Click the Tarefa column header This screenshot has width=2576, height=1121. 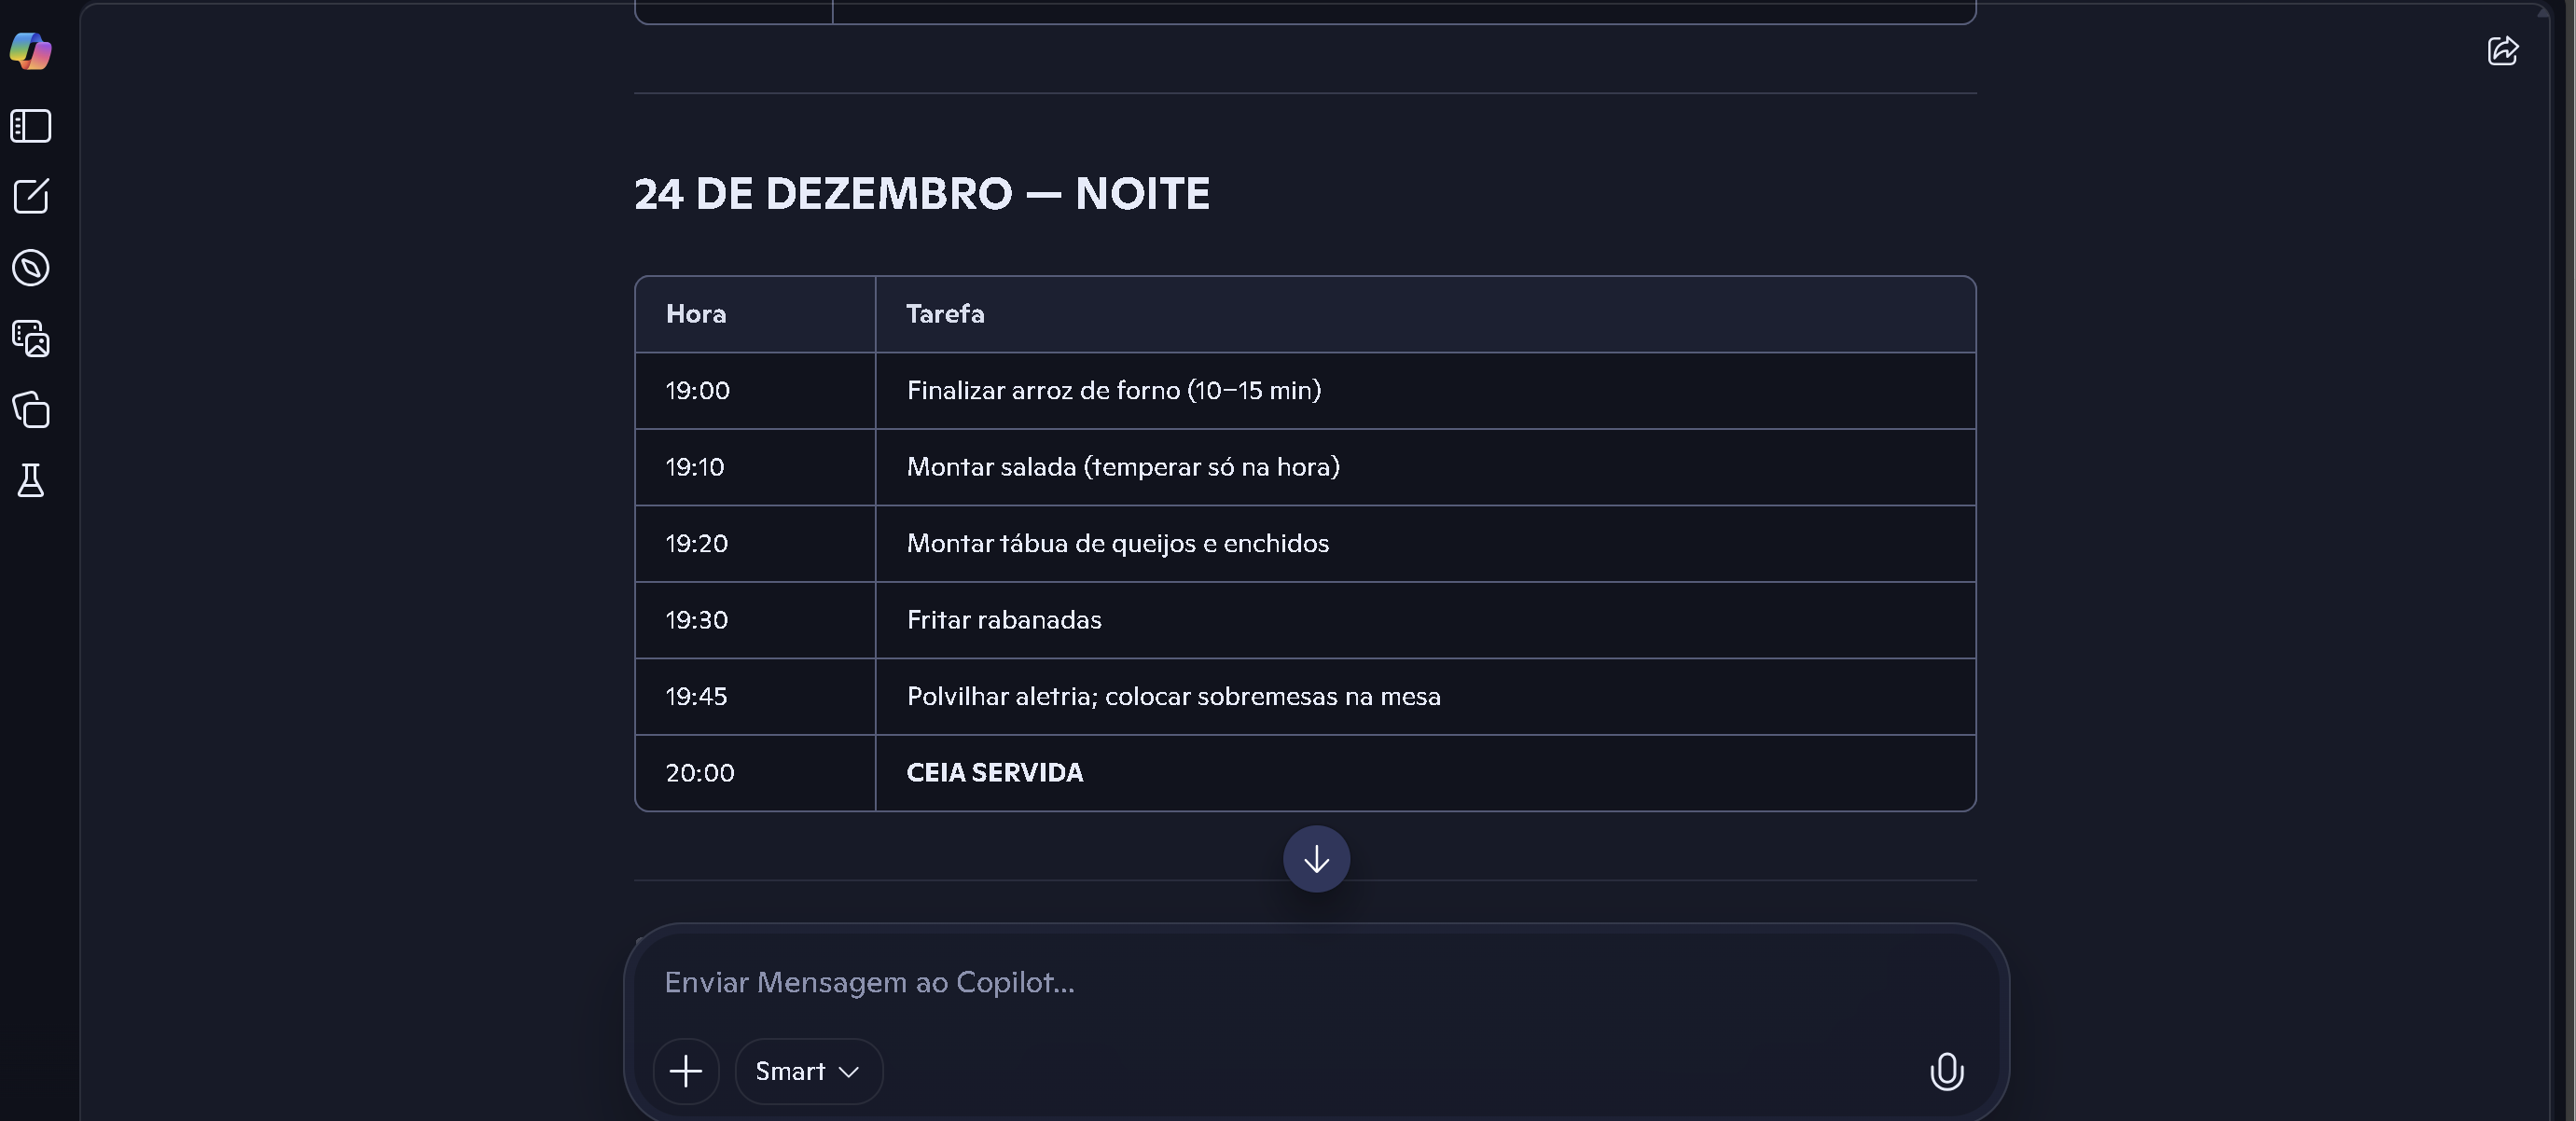945,314
